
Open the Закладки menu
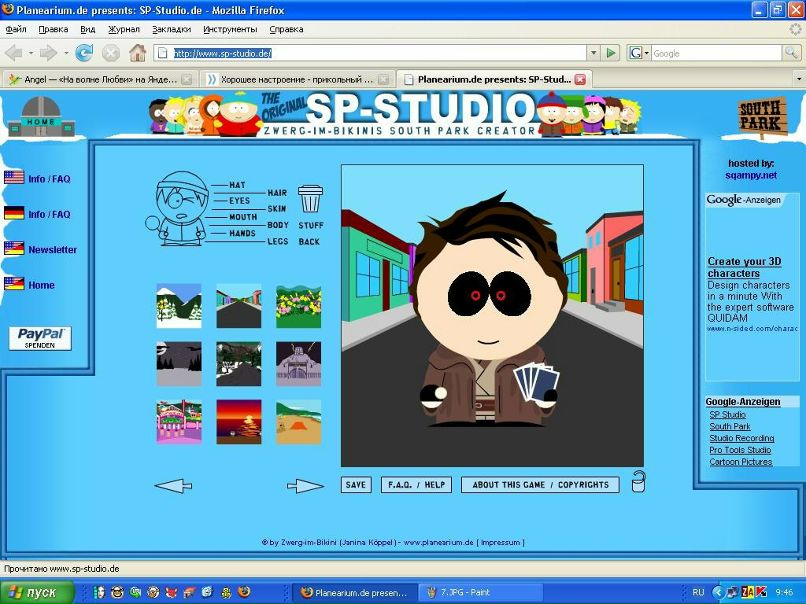[172, 29]
